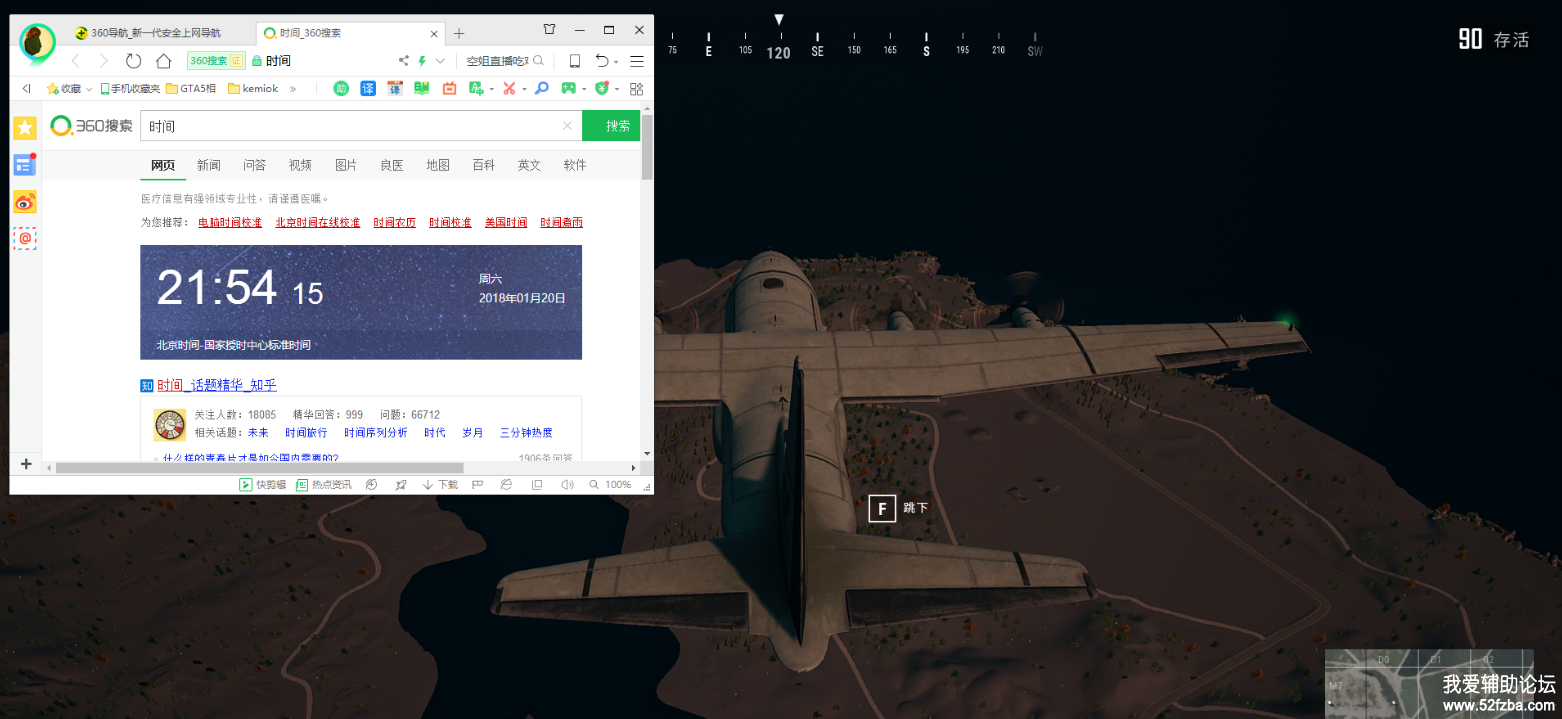Open the 收藏 favorites star button
The image size is (1562, 719).
[64, 89]
